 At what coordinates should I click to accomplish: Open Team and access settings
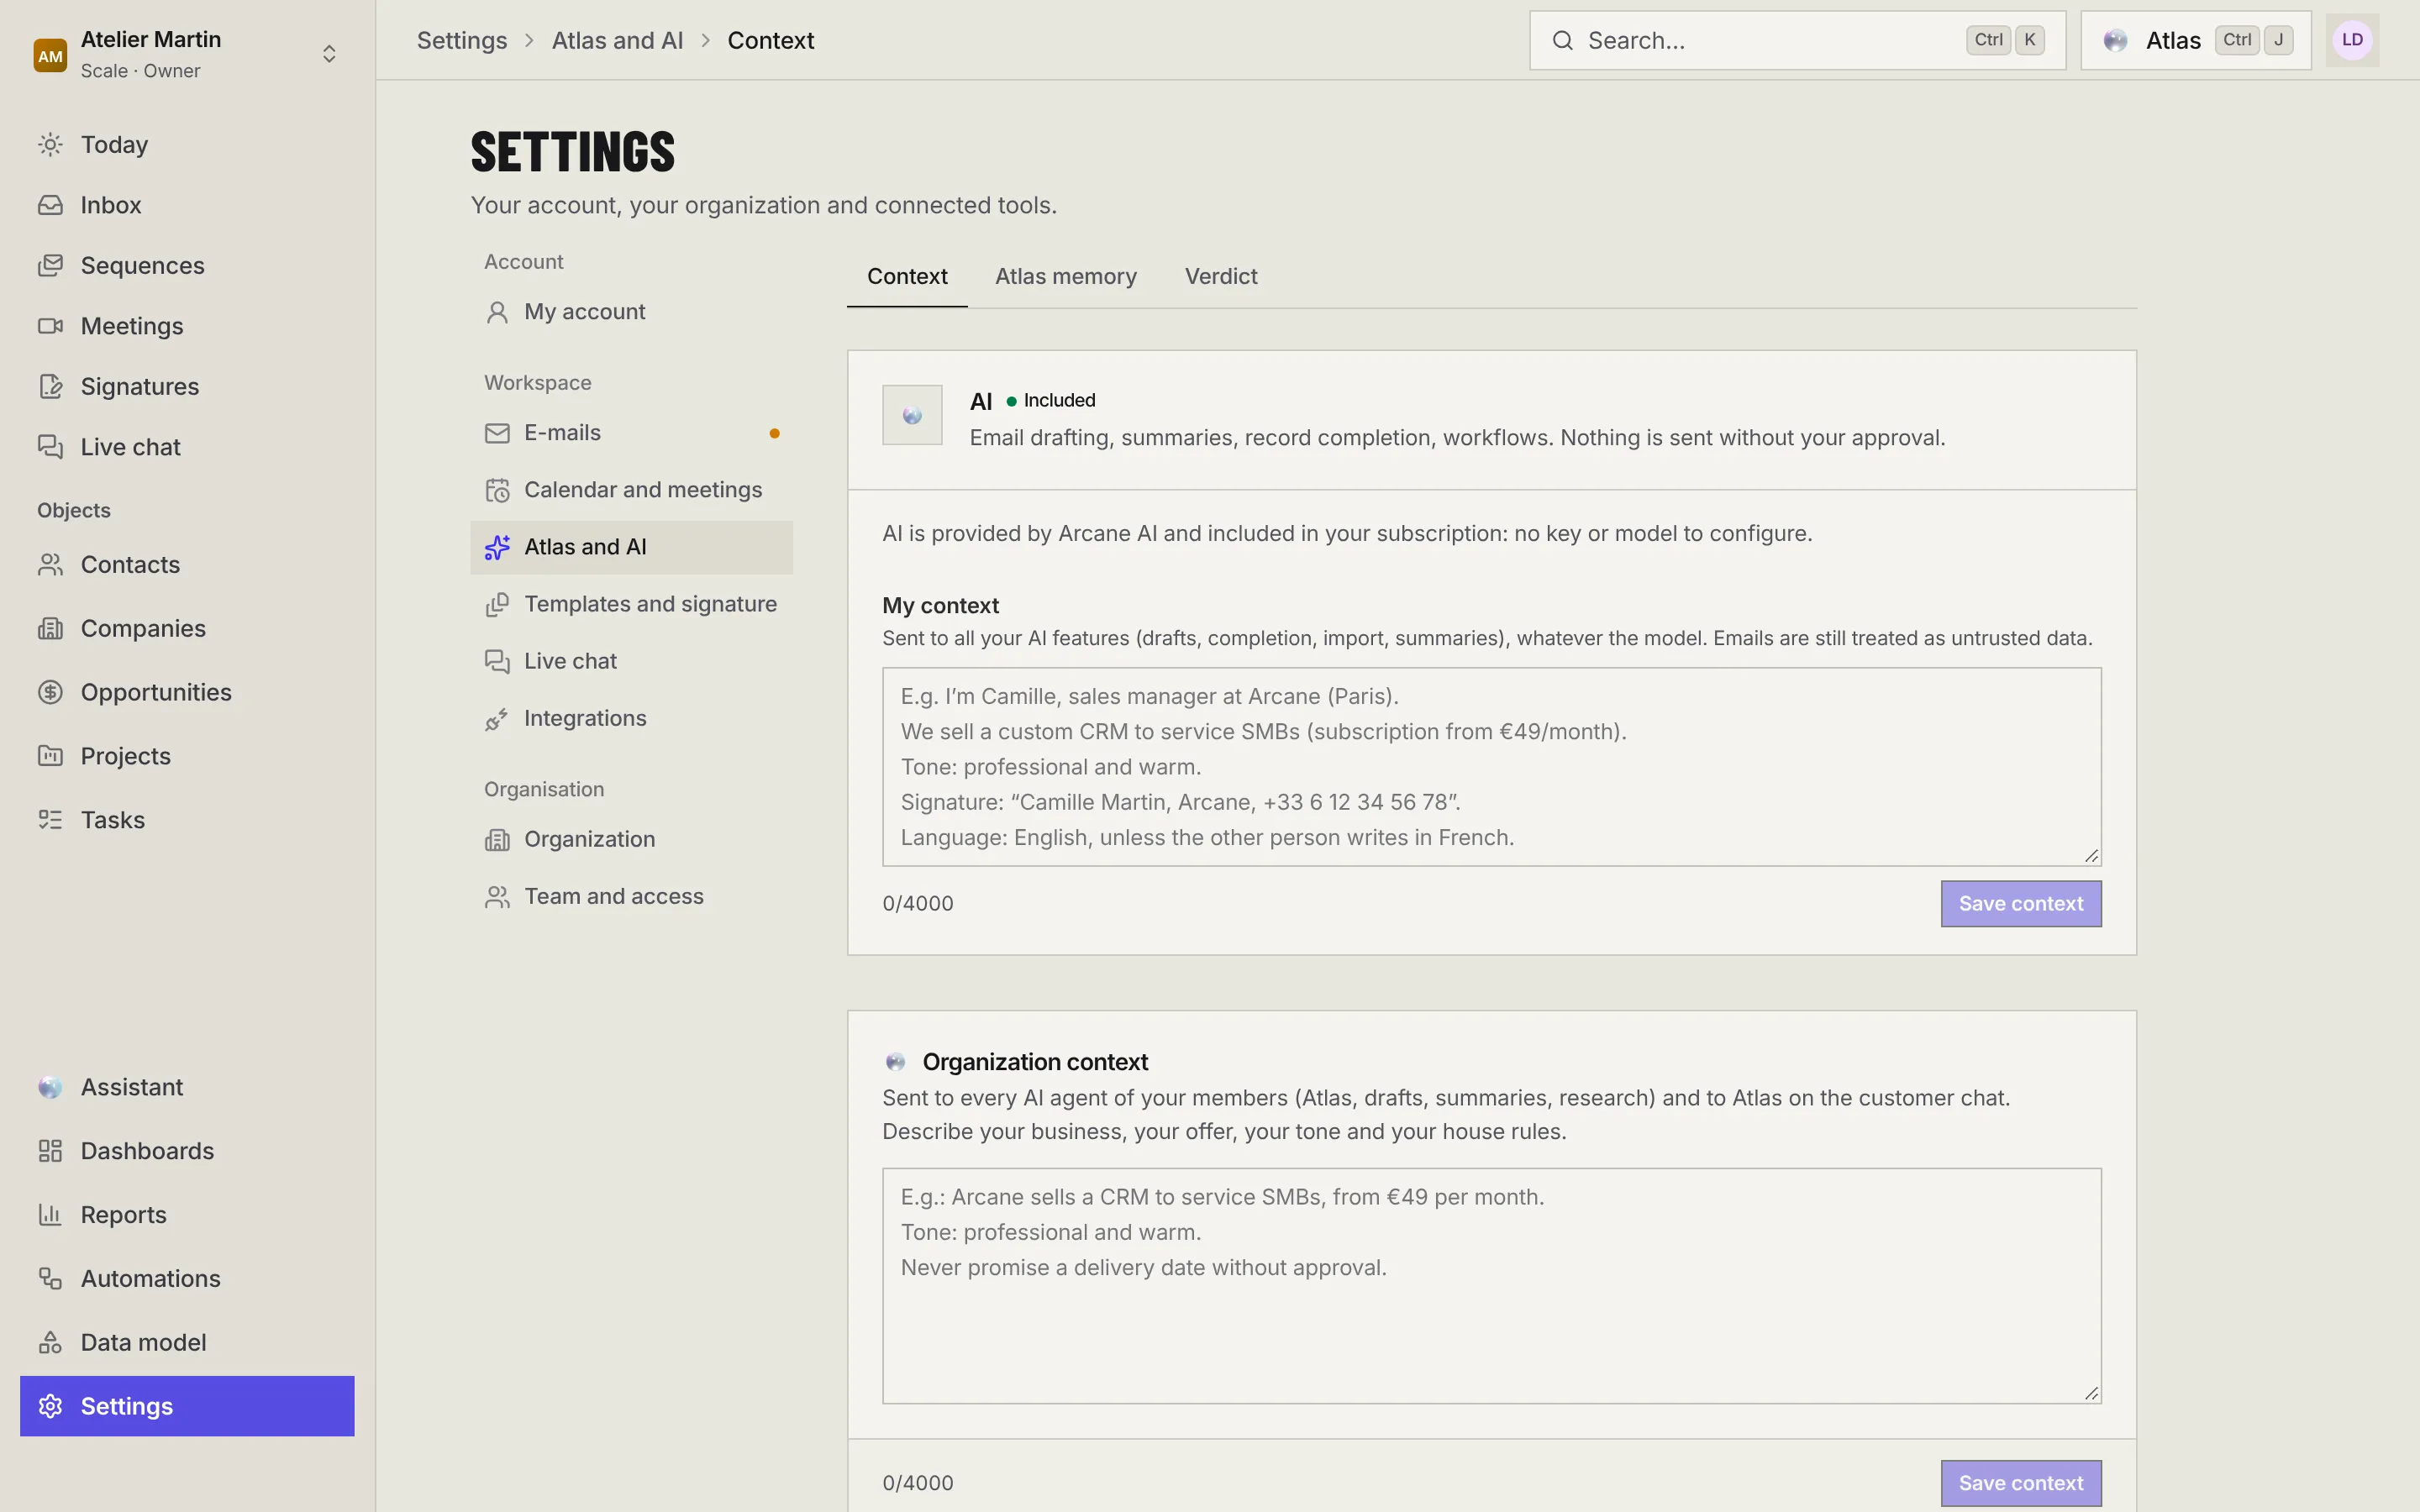pos(631,896)
